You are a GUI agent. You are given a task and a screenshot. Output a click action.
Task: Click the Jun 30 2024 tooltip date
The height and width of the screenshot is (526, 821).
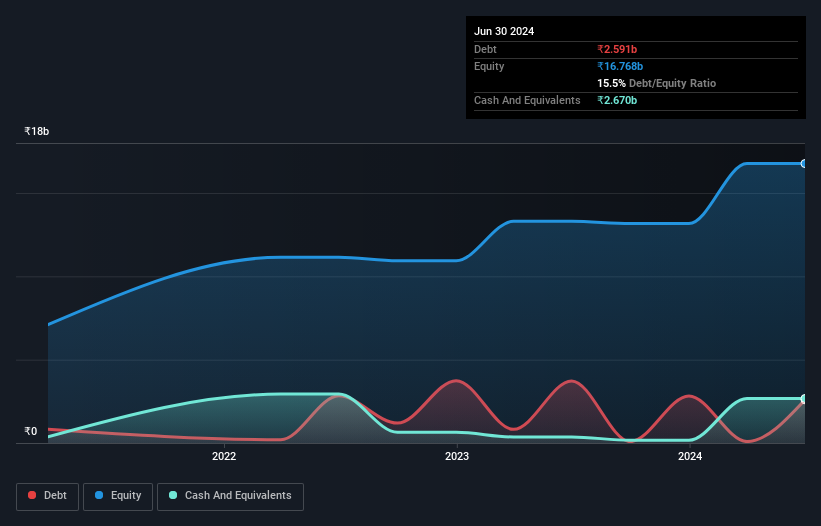coord(504,31)
